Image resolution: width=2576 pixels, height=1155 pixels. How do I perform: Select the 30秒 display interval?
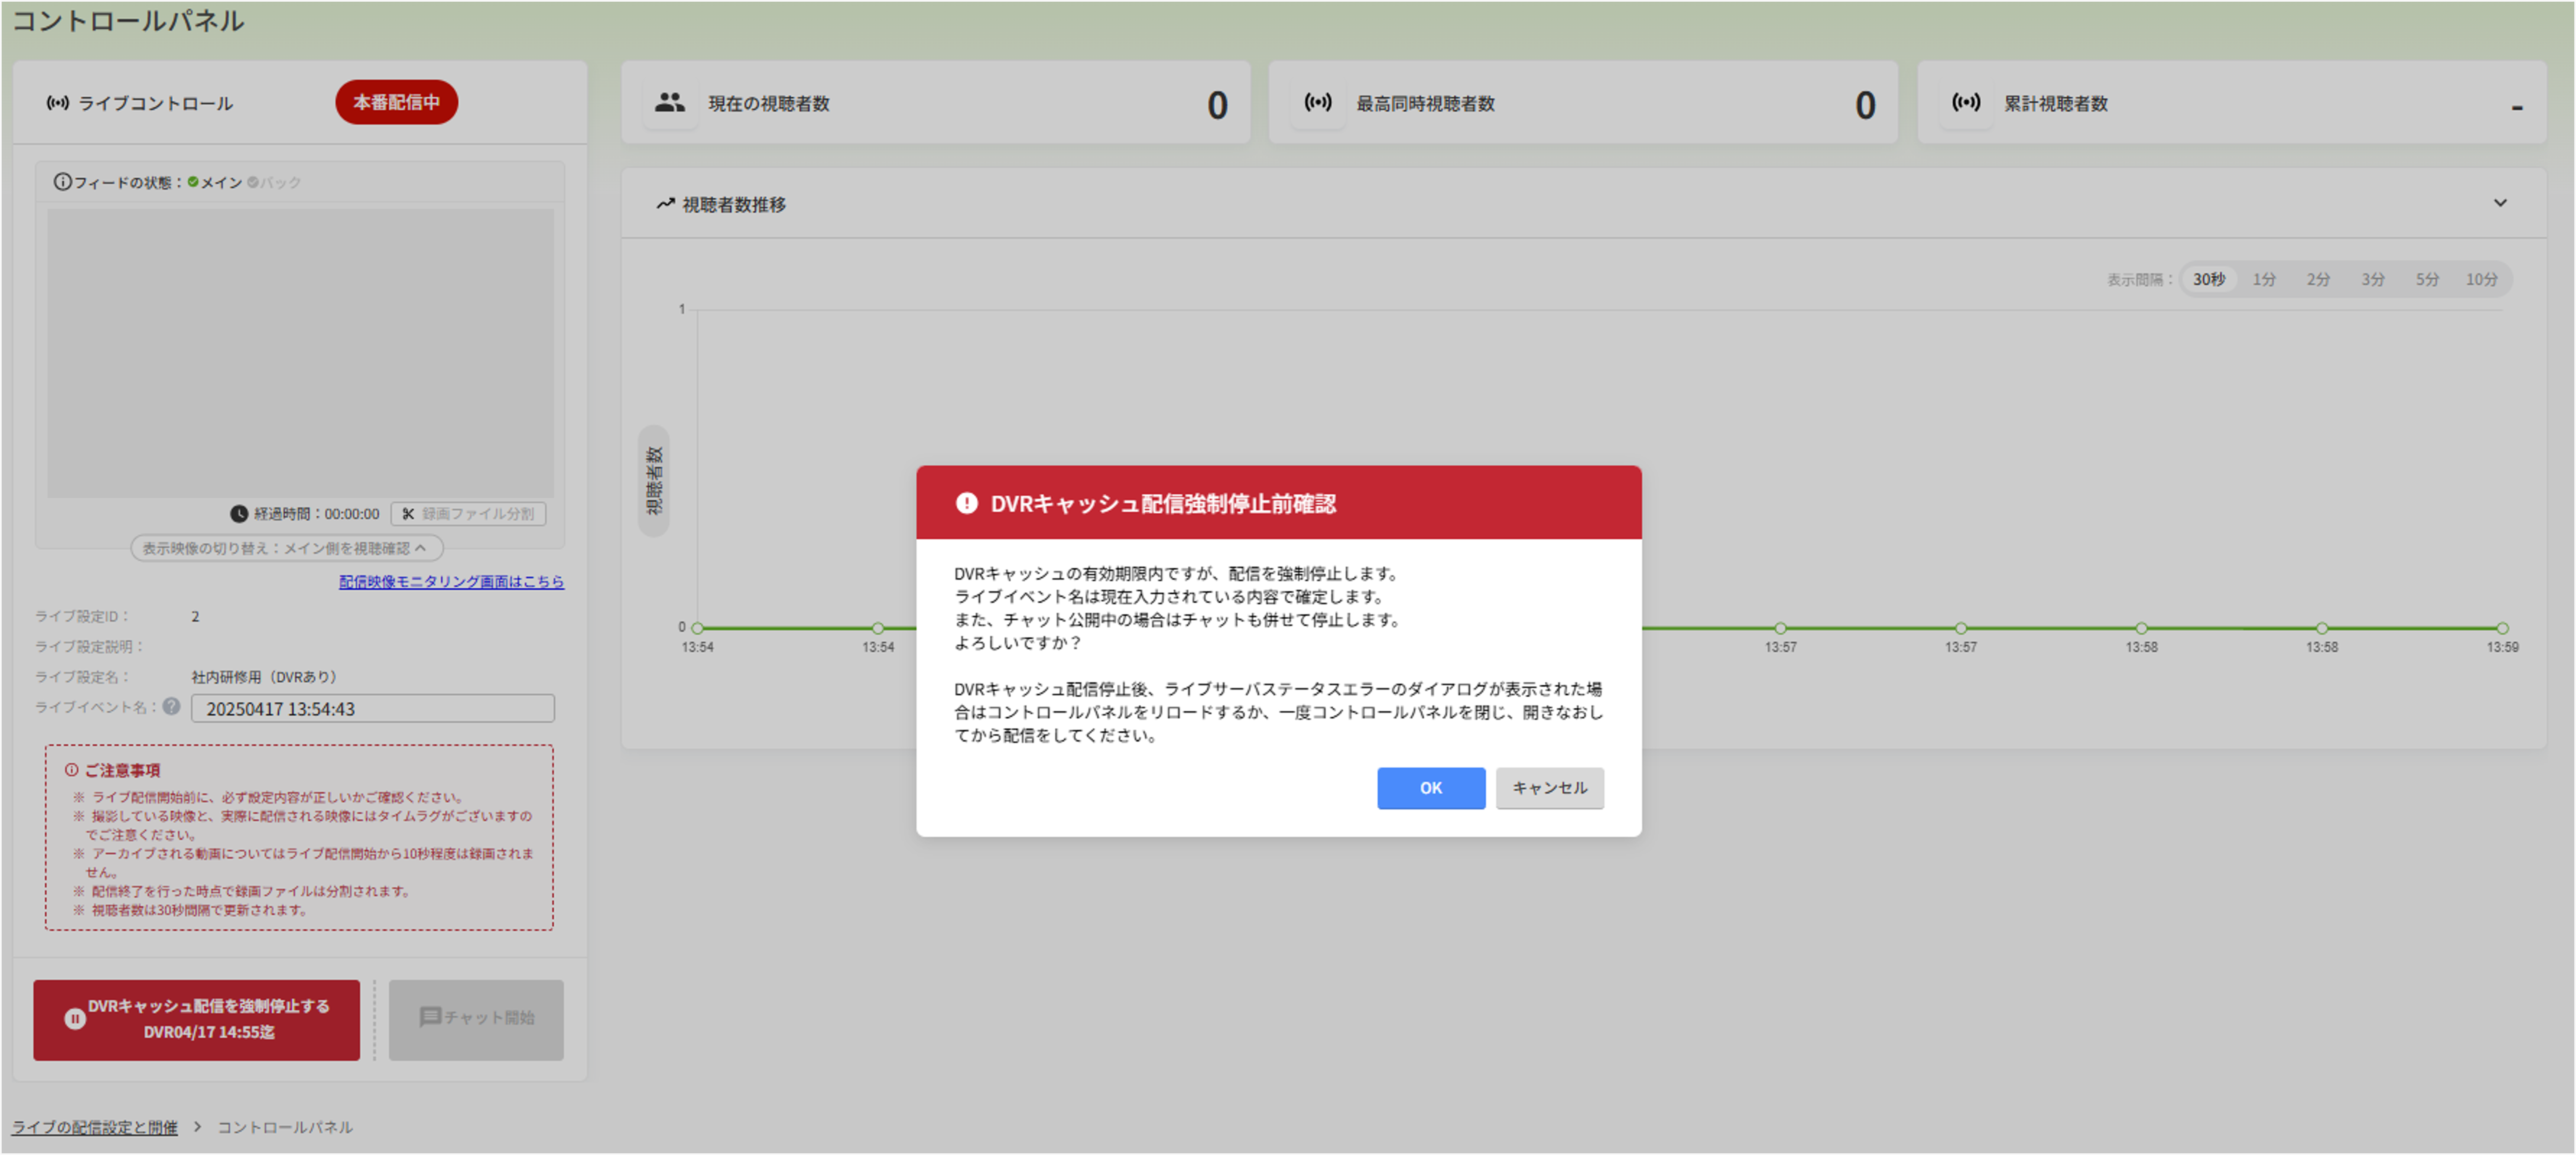[x=2208, y=279]
